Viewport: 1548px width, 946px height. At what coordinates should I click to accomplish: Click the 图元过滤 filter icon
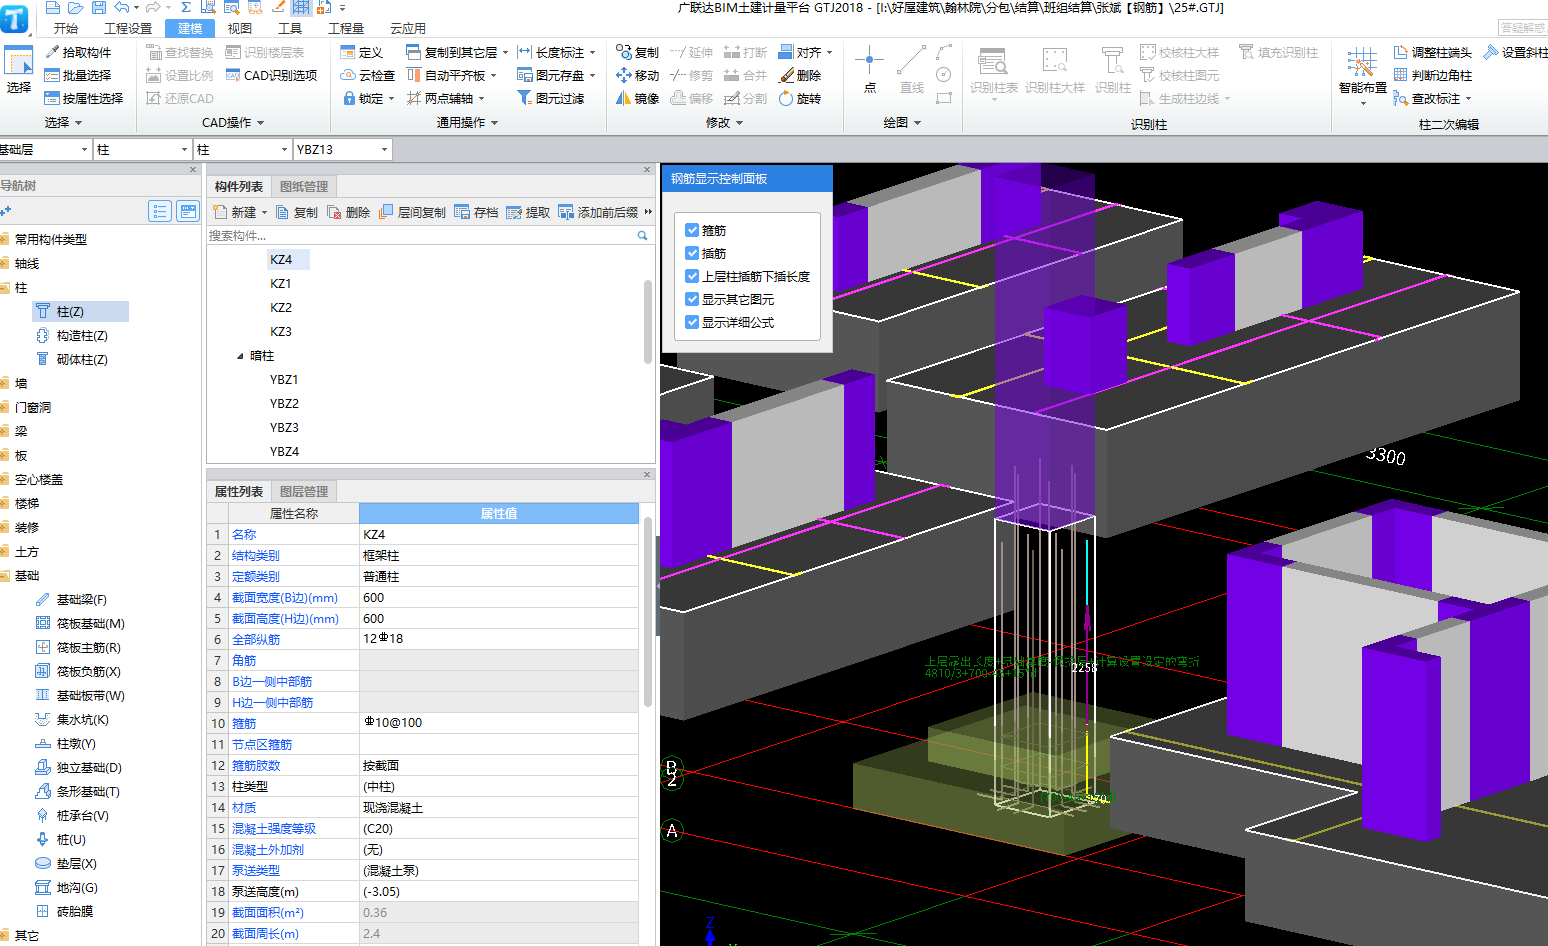[524, 98]
